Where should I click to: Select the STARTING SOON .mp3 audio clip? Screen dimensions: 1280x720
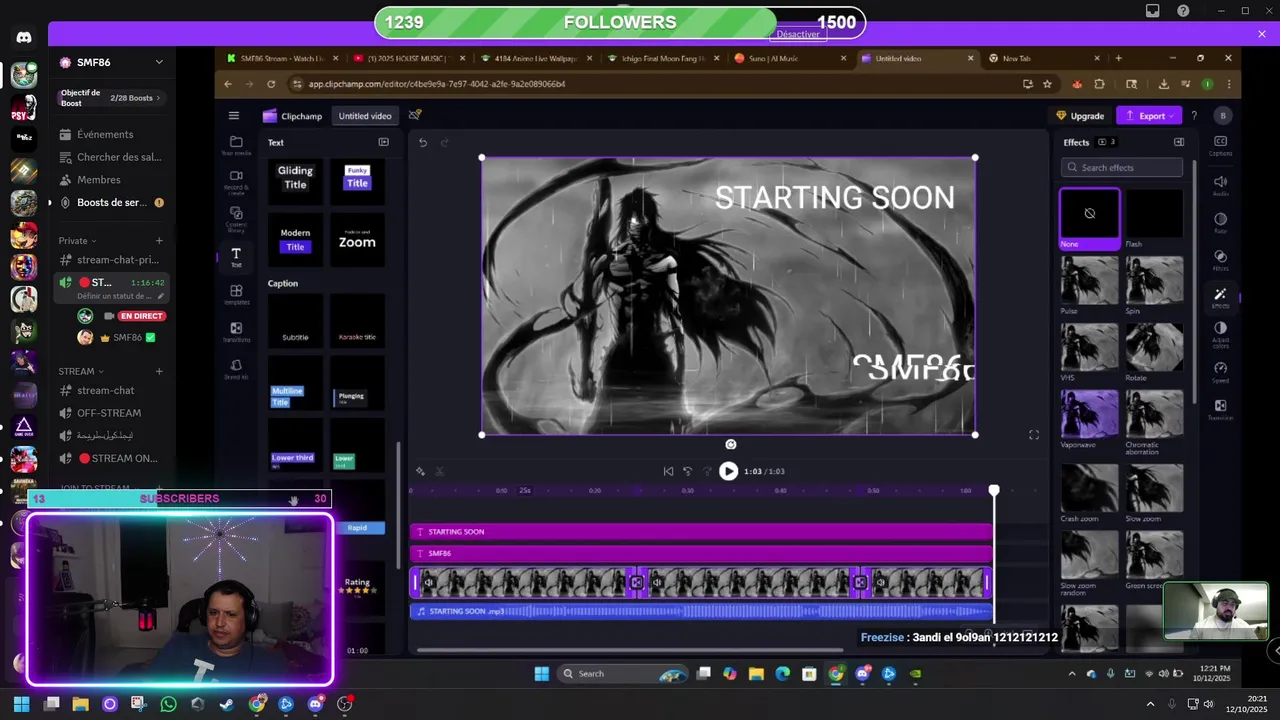pyautogui.click(x=701, y=611)
